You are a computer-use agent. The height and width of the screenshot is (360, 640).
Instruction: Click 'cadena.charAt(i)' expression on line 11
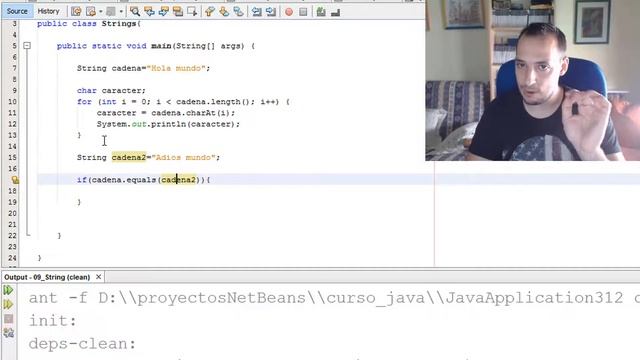pyautogui.click(x=191, y=113)
